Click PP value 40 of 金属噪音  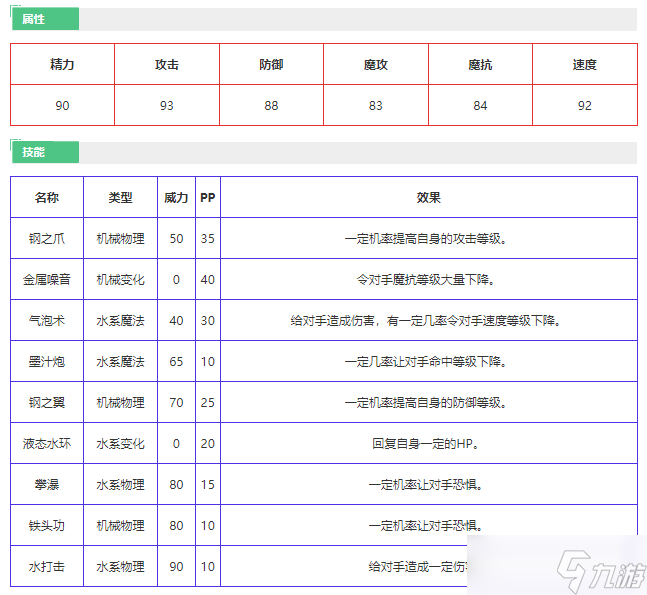pos(208,279)
